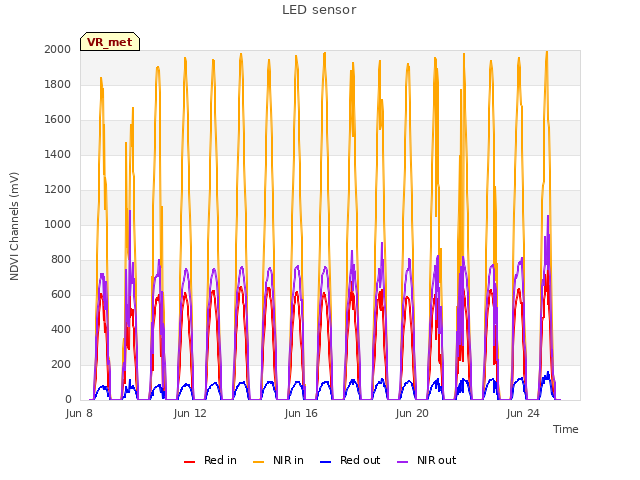Click the Jun 20 x-axis tick label
The height and width of the screenshot is (480, 640).
click(412, 413)
